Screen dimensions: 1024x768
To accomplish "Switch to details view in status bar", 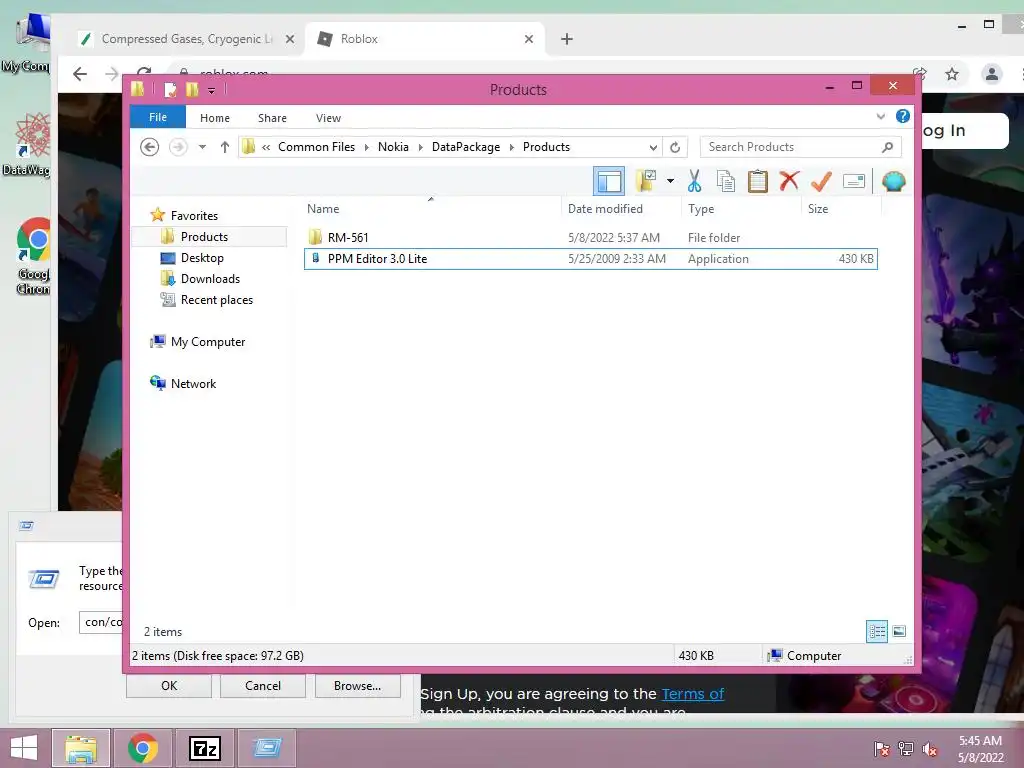I will pyautogui.click(x=876, y=631).
